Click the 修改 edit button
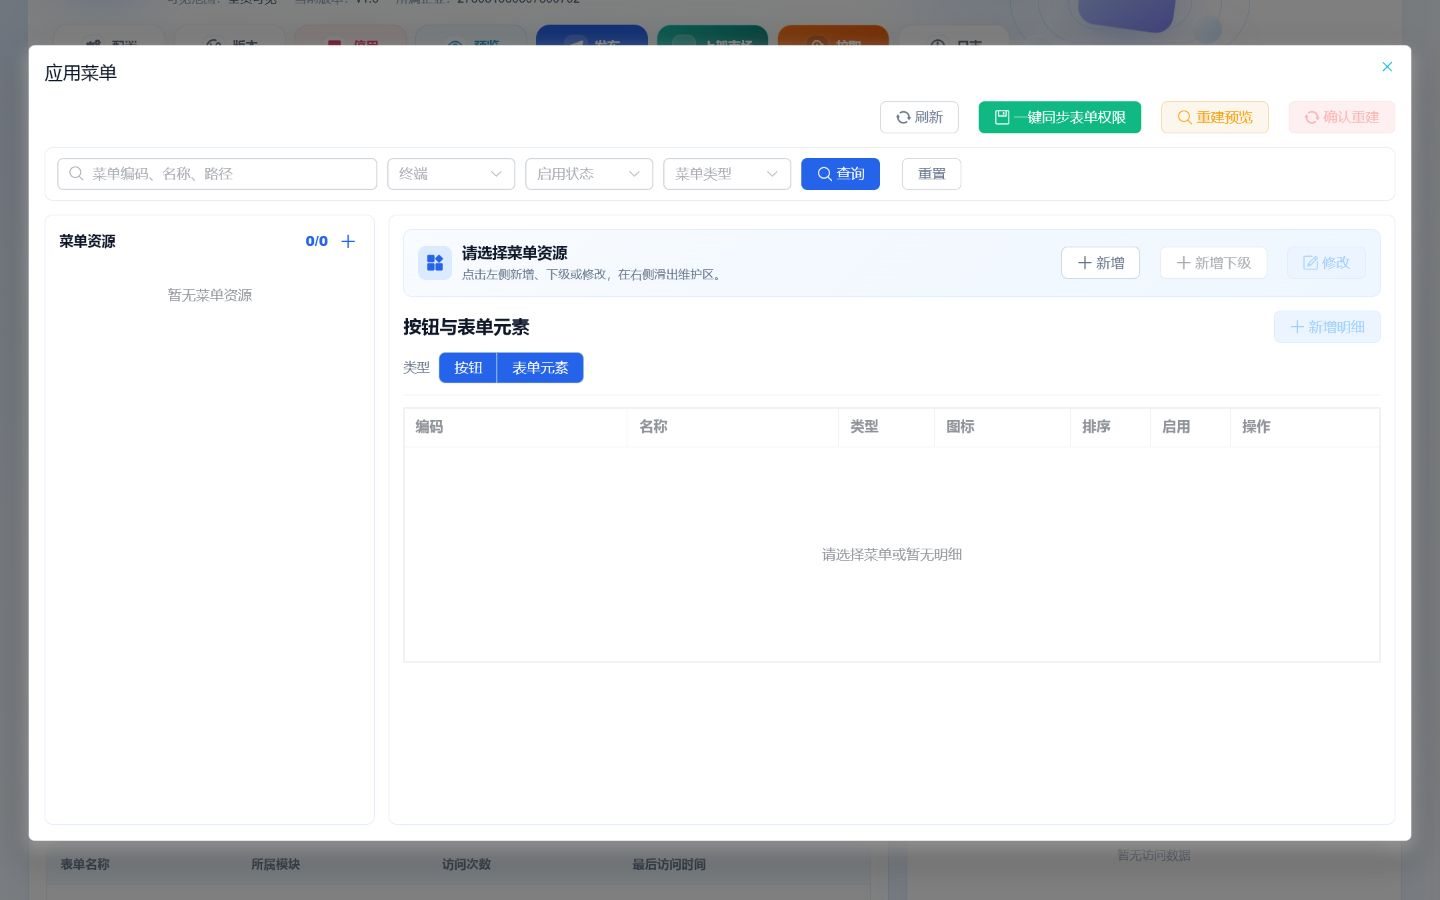 click(x=1326, y=263)
